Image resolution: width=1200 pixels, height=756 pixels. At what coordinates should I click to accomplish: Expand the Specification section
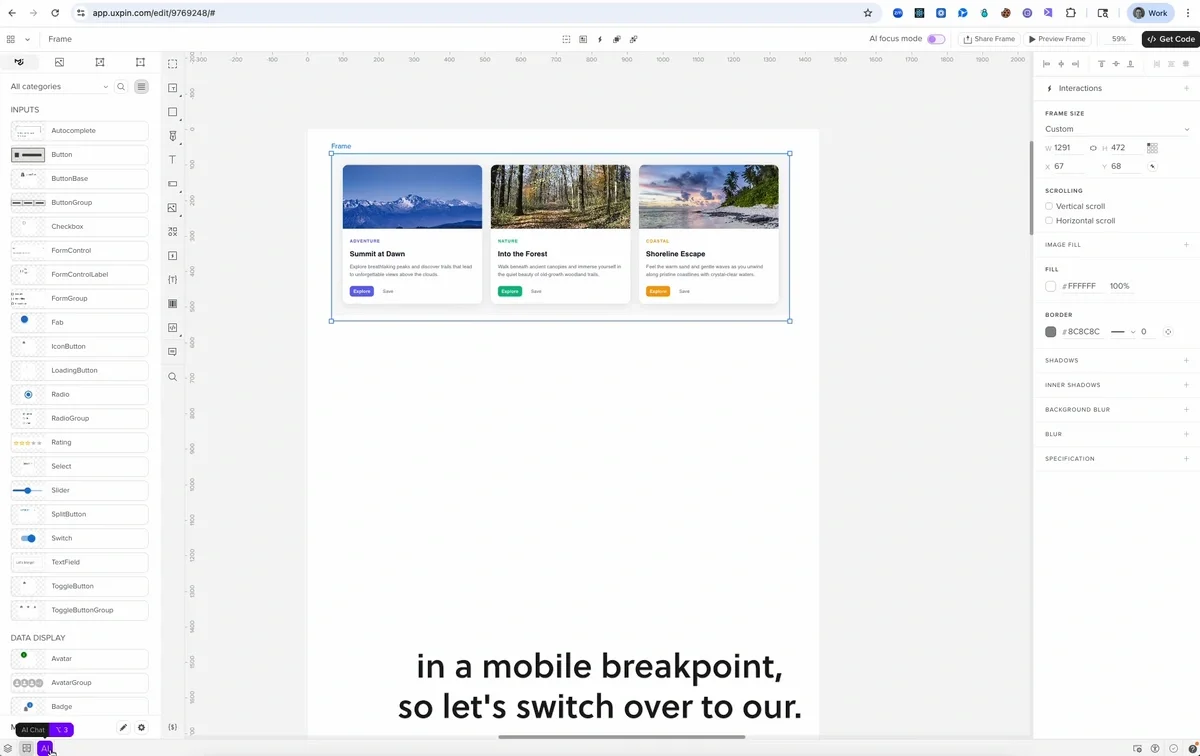[1186, 459]
